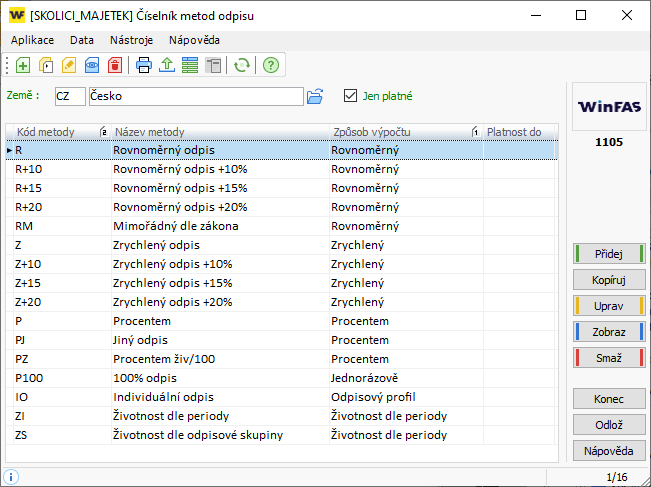Open country lookup folder icon
Screen dimensions: 651x487
pos(315,96)
